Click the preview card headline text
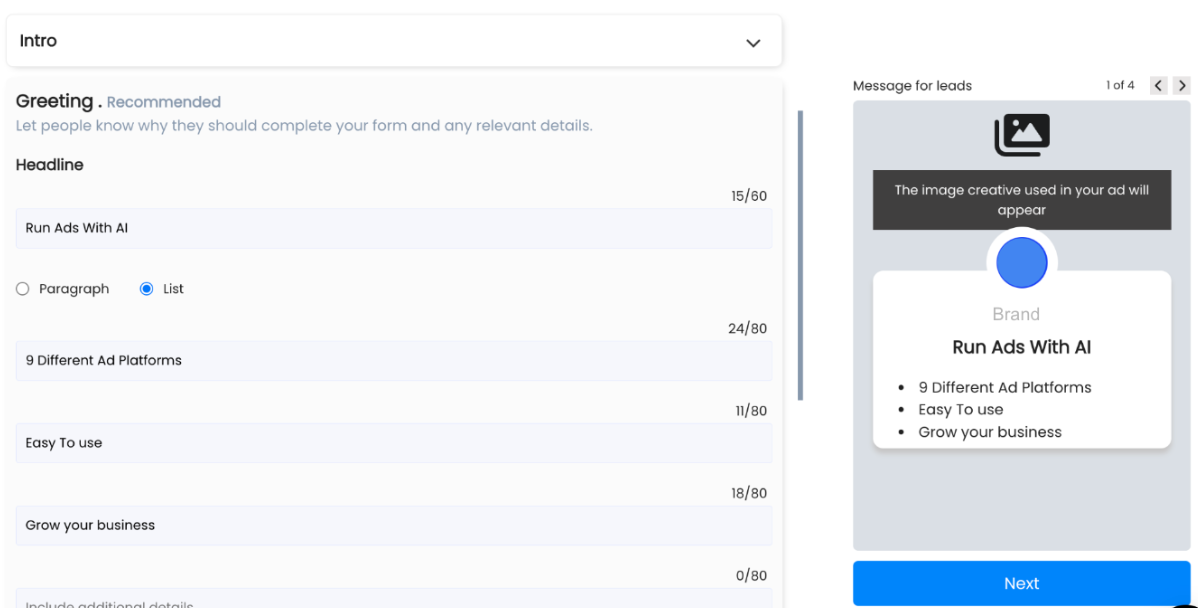Screen dimensions: 1198x616 tap(1021, 348)
